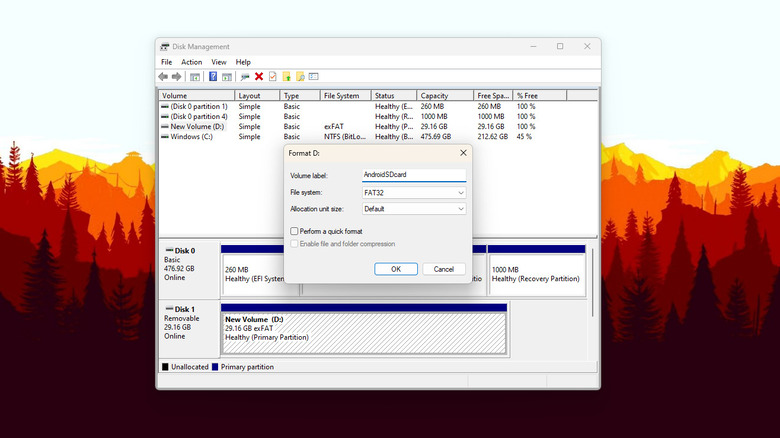This screenshot has width=780, height=438.
Task: Click the Volume label text field
Action: 414,174
